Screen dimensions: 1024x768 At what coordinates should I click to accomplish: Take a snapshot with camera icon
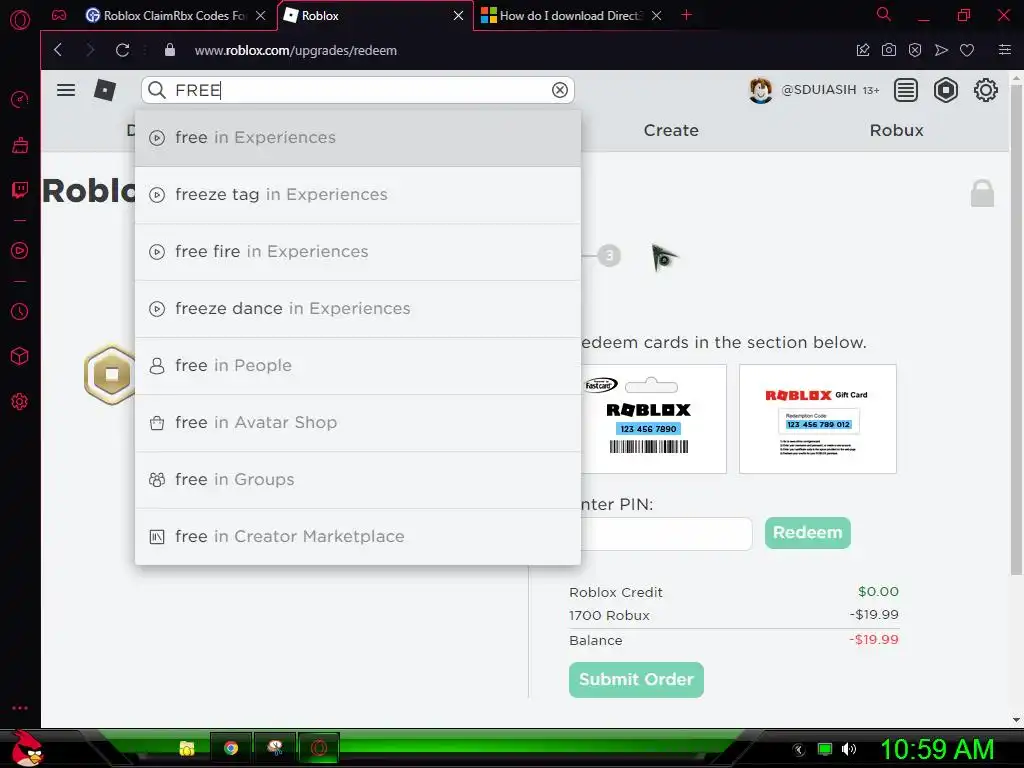click(889, 50)
